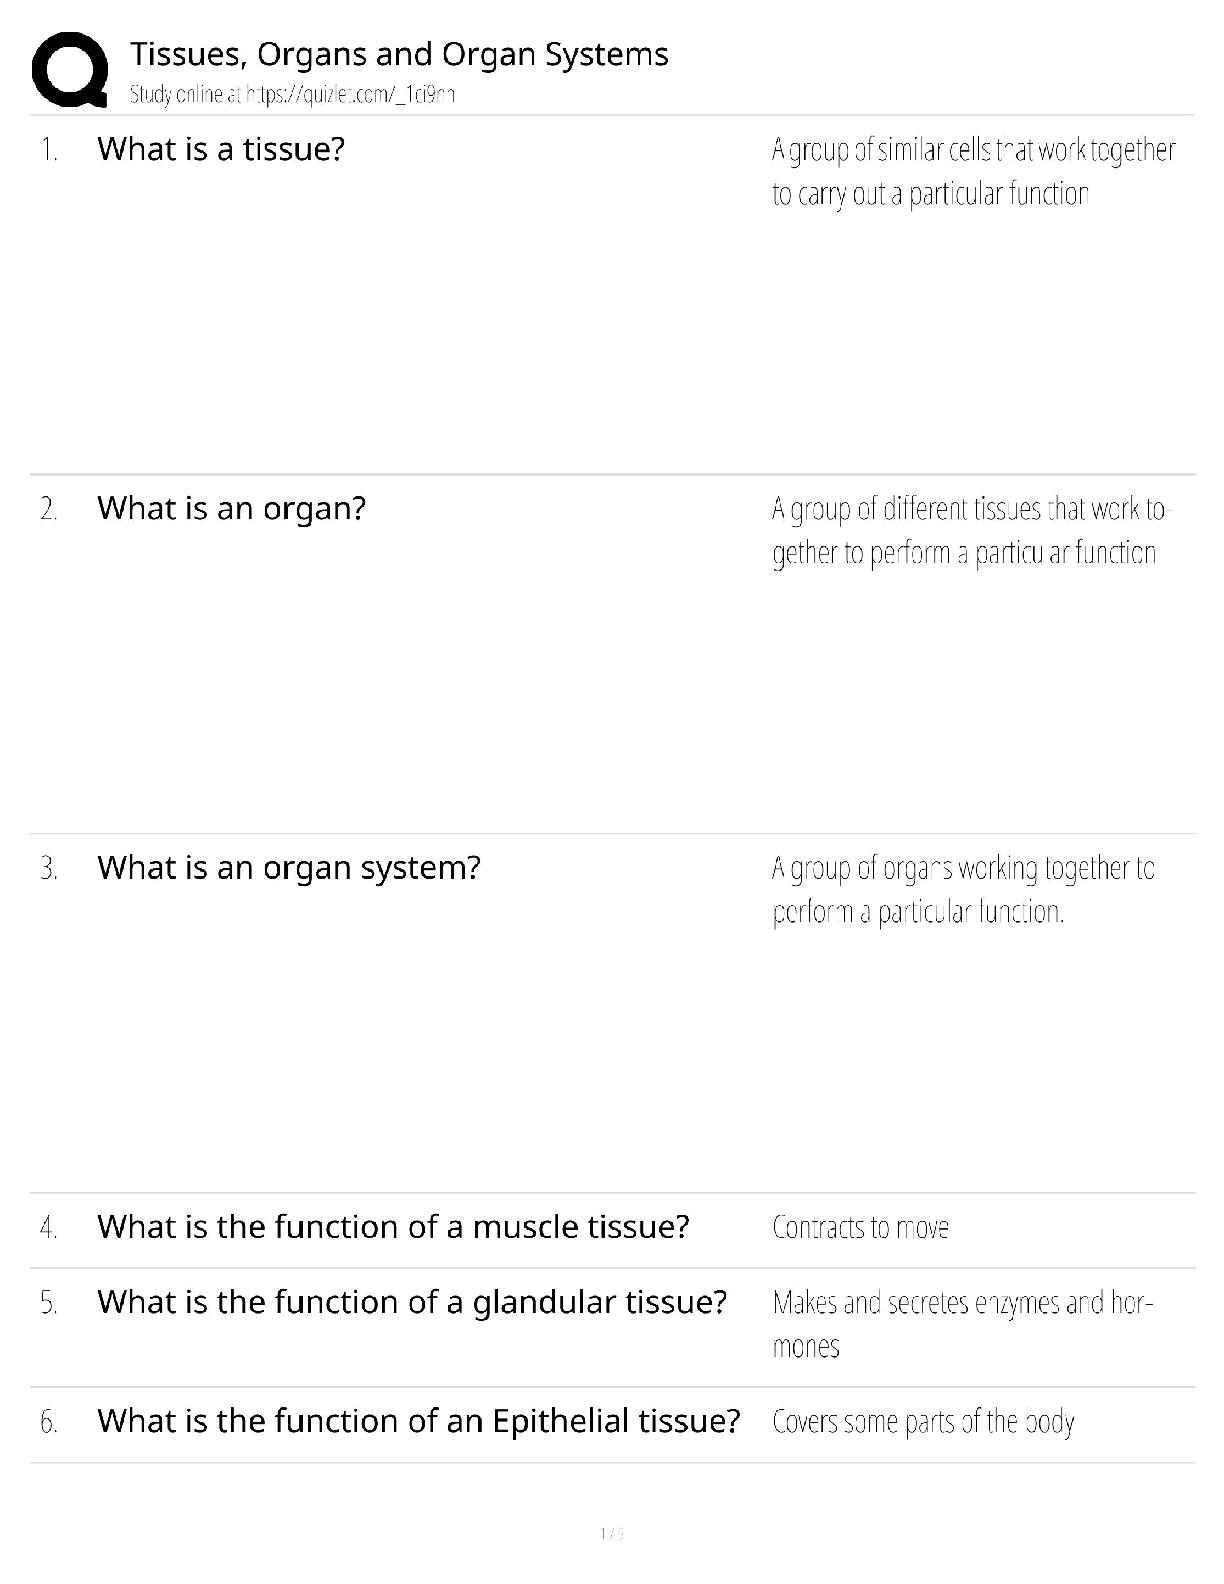This screenshot has width=1224, height=1584.
Task: Click the muscle tissue function question
Action: [x=393, y=1226]
